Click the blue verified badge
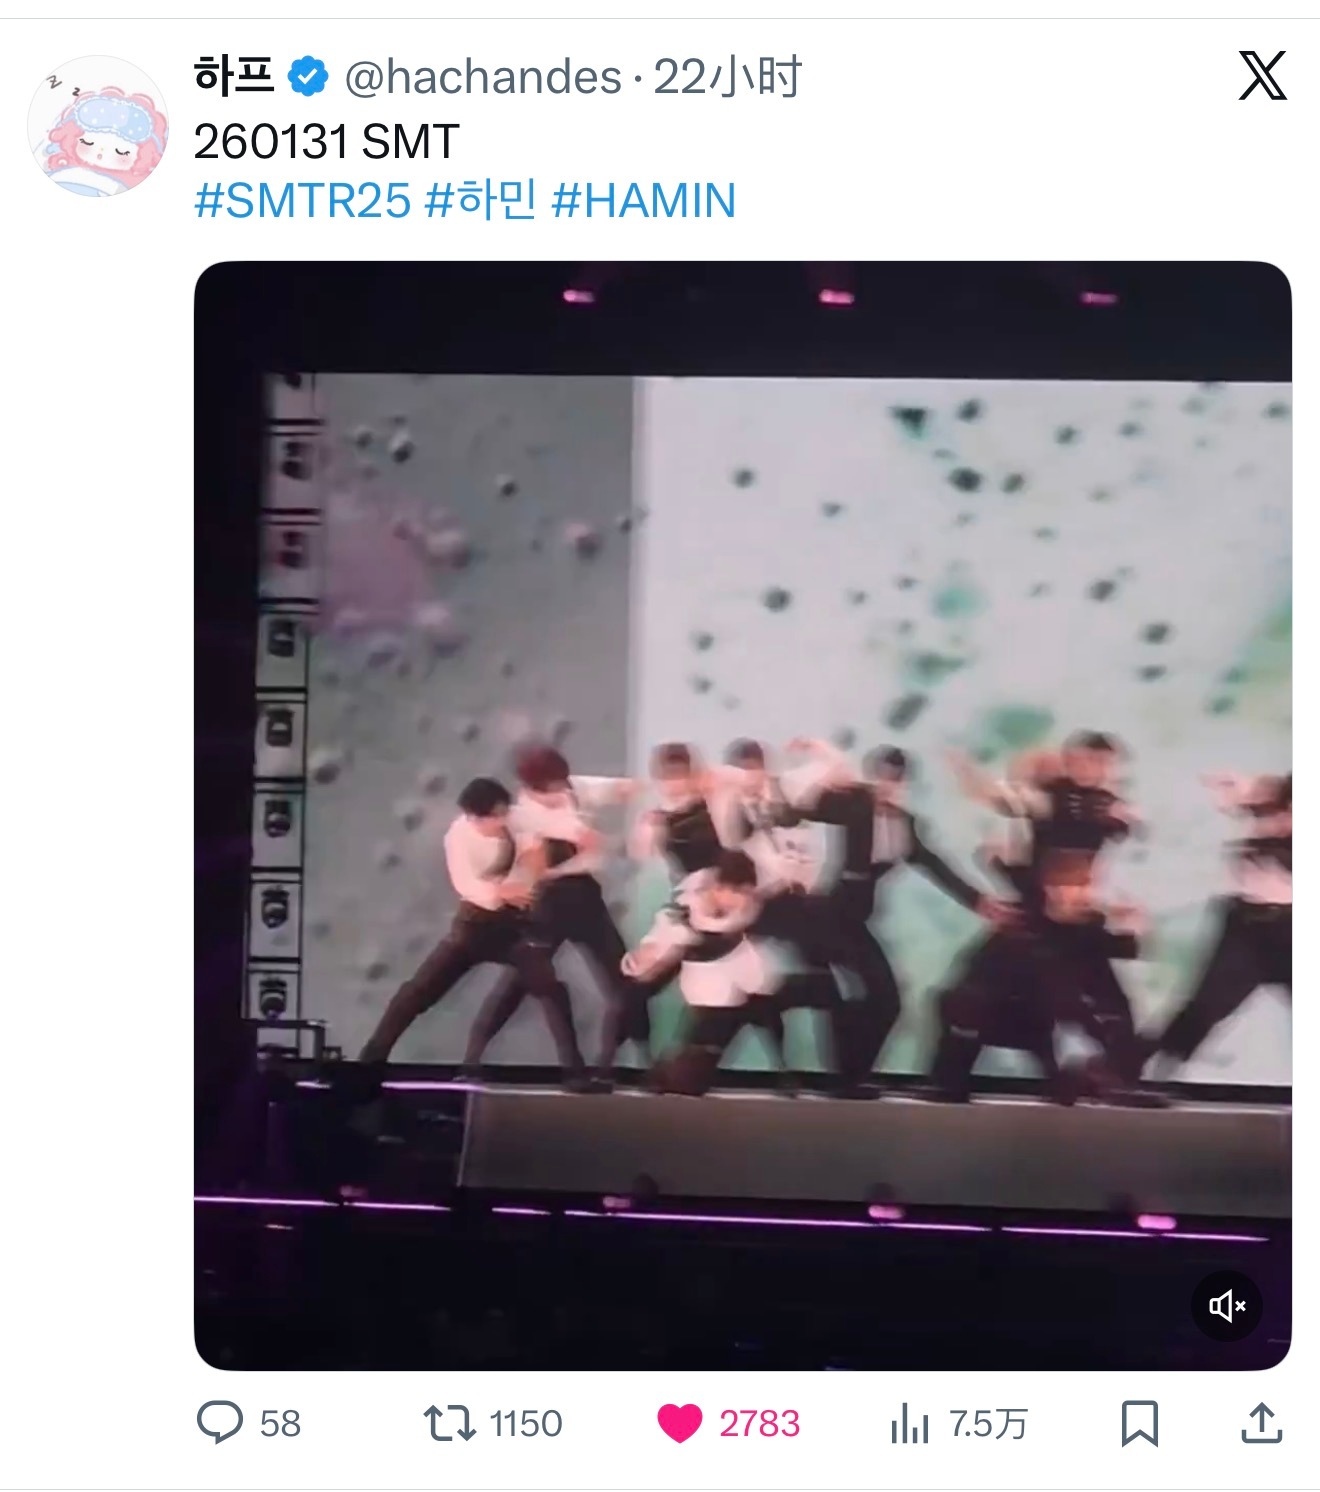This screenshot has width=1320, height=1492. (309, 77)
